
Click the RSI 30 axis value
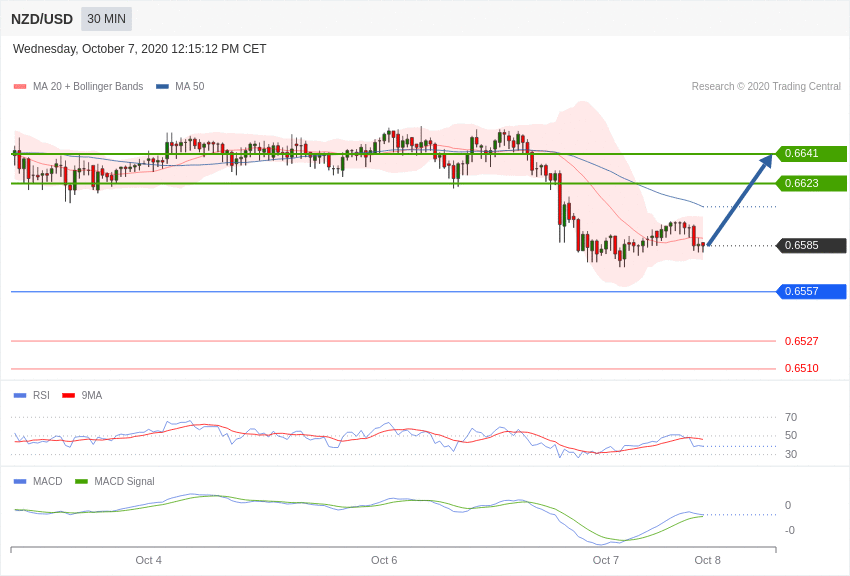tap(791, 454)
